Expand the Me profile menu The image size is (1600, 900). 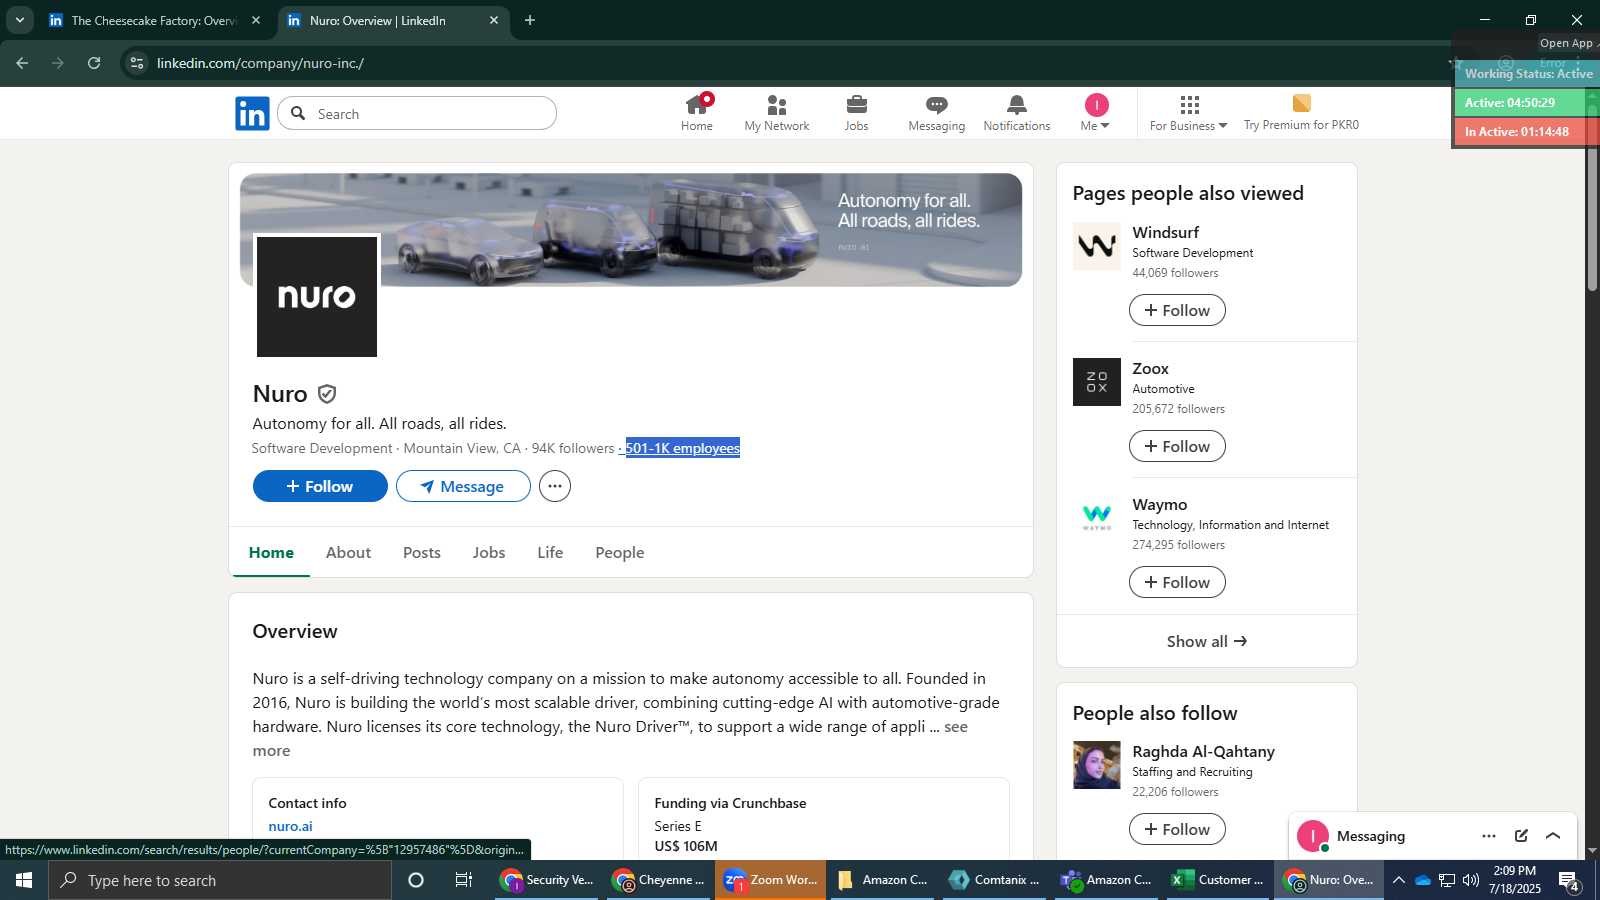[x=1096, y=113]
